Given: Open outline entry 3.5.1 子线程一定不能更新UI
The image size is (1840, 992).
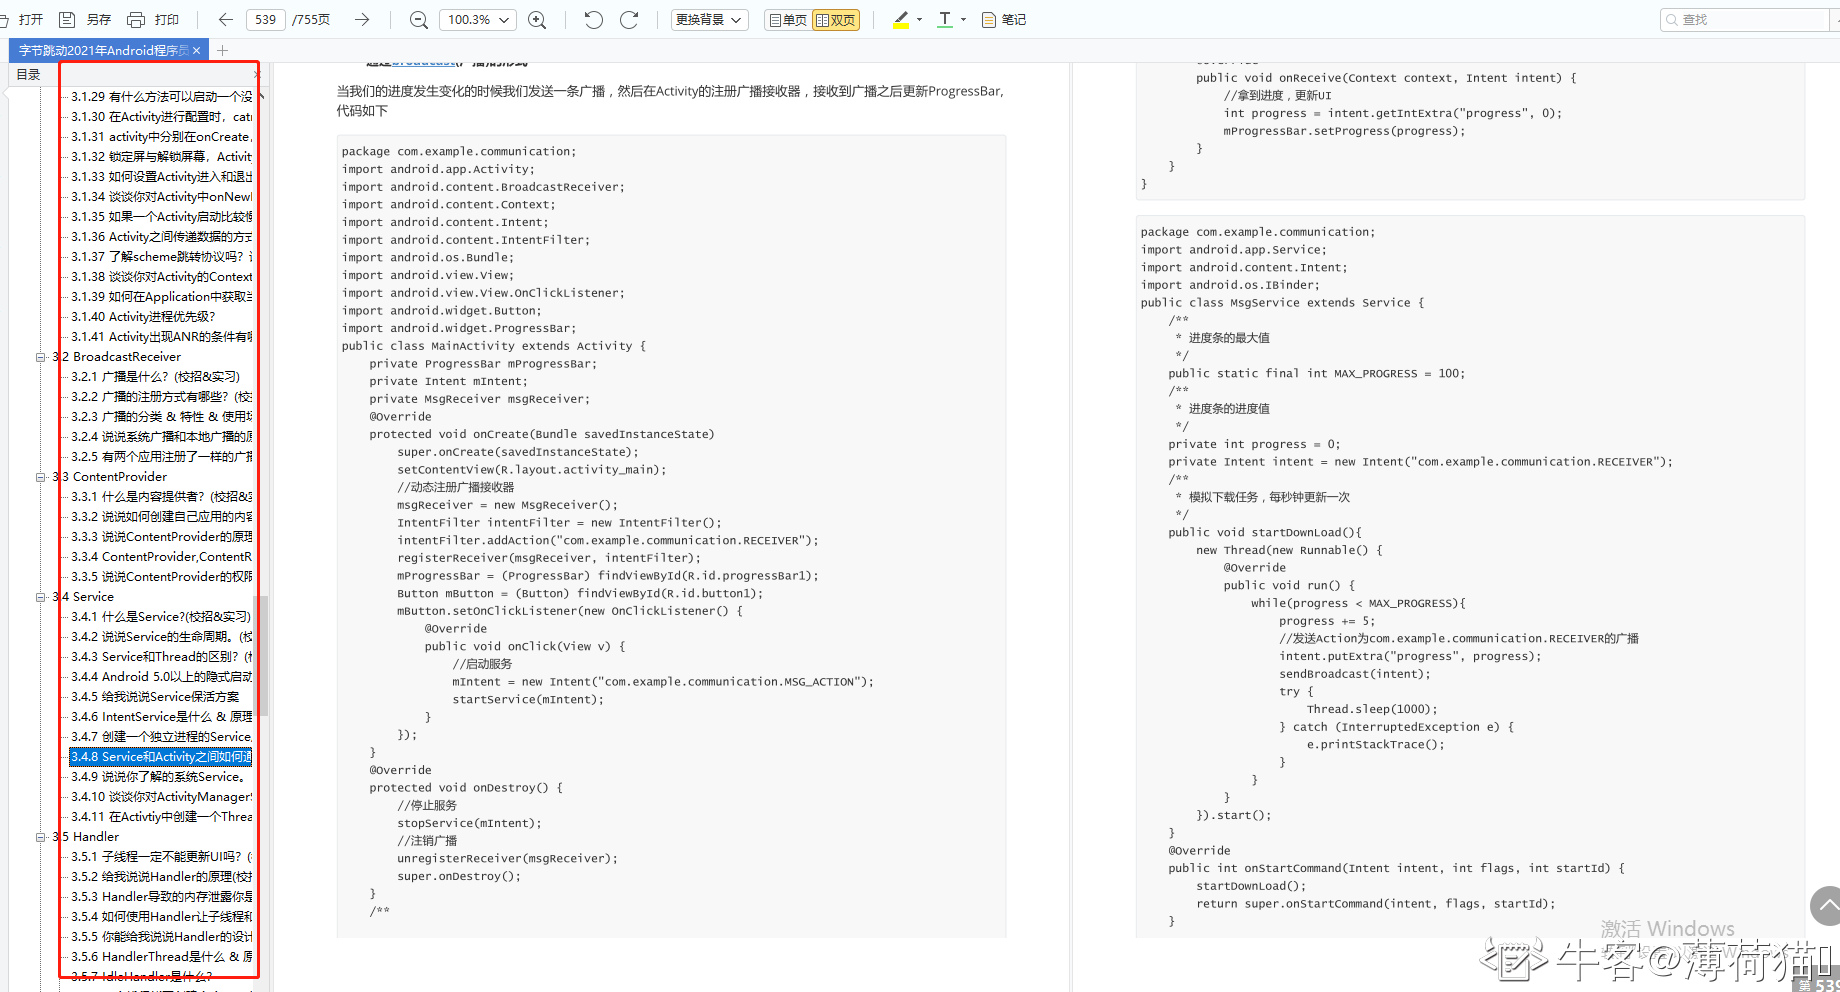Looking at the screenshot, I should click(x=161, y=857).
